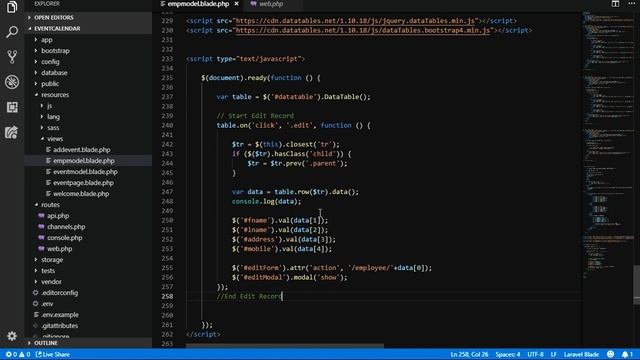Image resolution: width=640 pixels, height=360 pixels.
Task: Expand the sass folder
Action: coord(53,128)
